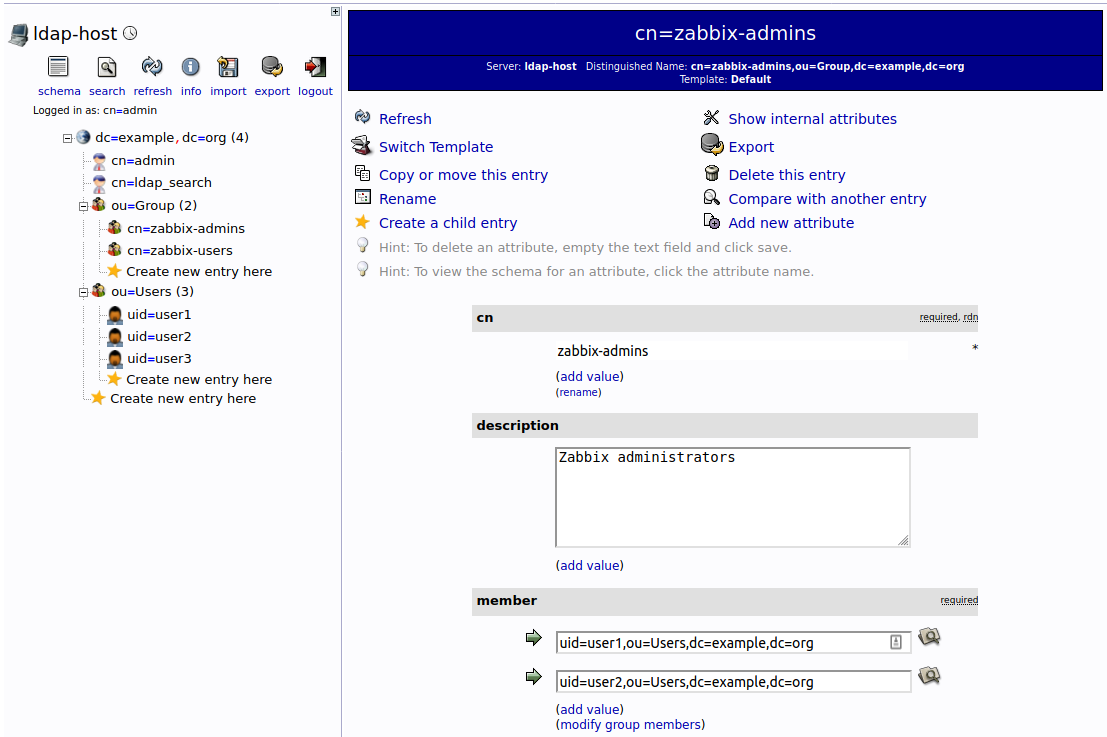Click the member attribute name header
This screenshot has width=1107, height=737.
[x=506, y=600]
